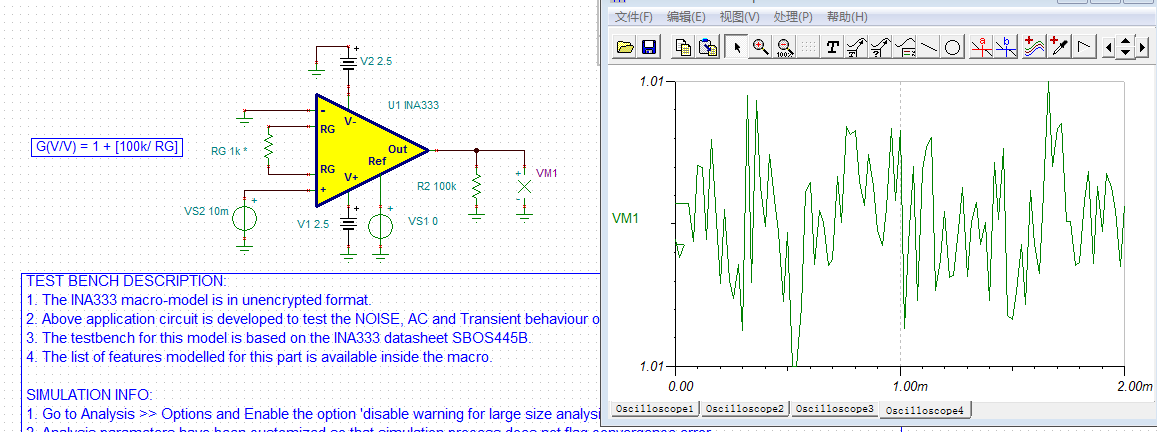
Task: Click the add more curves icon
Action: click(x=1033, y=48)
